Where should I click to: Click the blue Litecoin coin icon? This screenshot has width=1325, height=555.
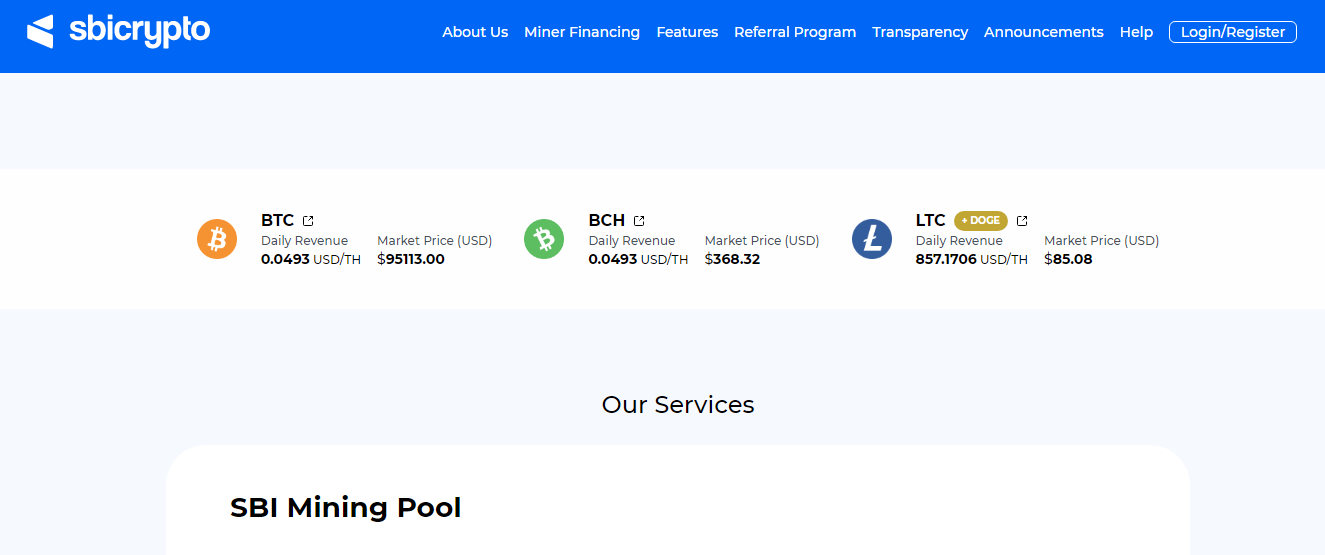click(x=872, y=239)
